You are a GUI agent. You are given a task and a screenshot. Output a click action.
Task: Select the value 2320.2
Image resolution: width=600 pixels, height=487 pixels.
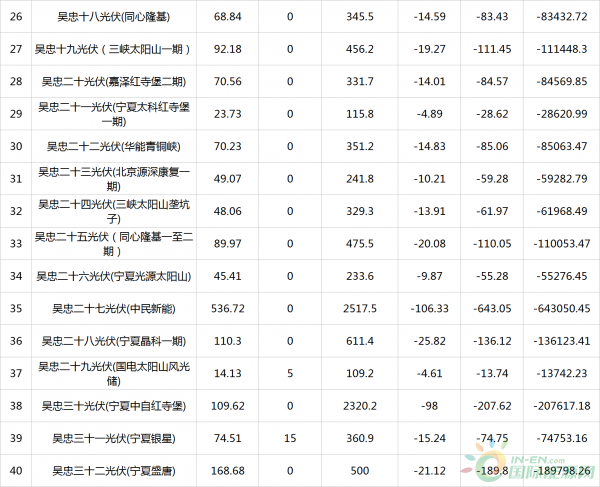click(x=360, y=406)
